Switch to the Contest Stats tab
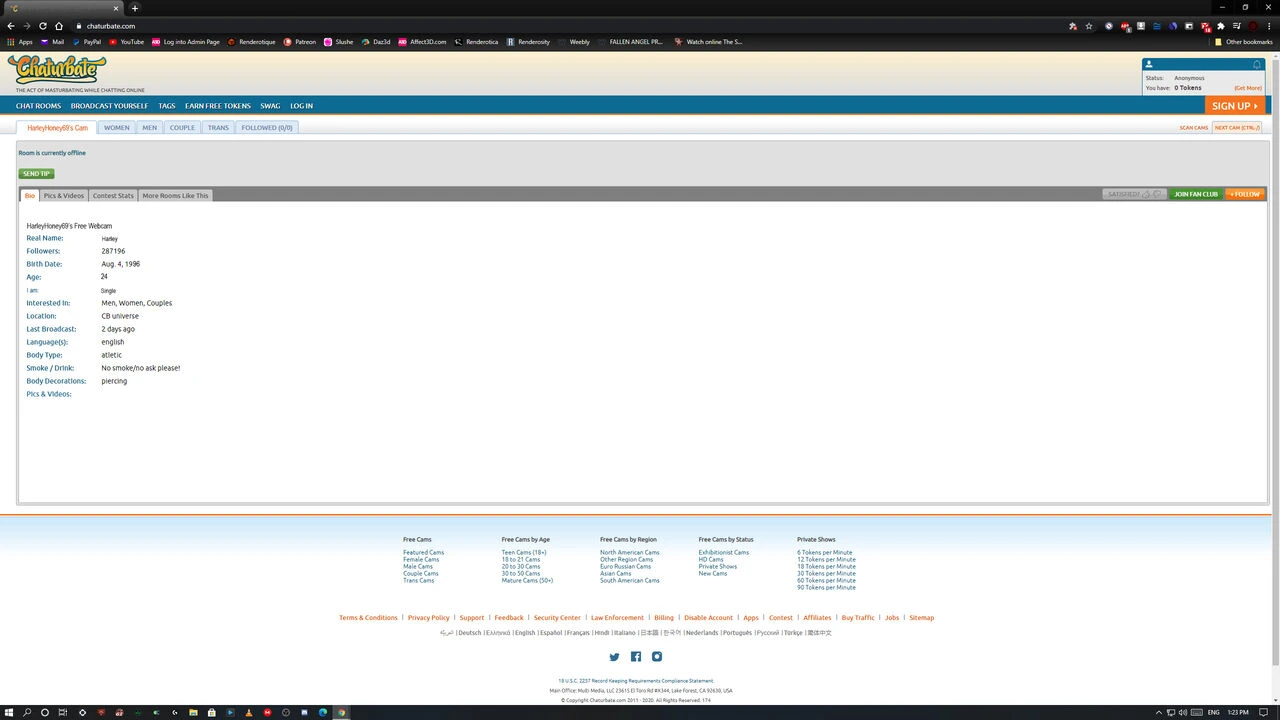This screenshot has width=1280, height=720. pos(113,196)
